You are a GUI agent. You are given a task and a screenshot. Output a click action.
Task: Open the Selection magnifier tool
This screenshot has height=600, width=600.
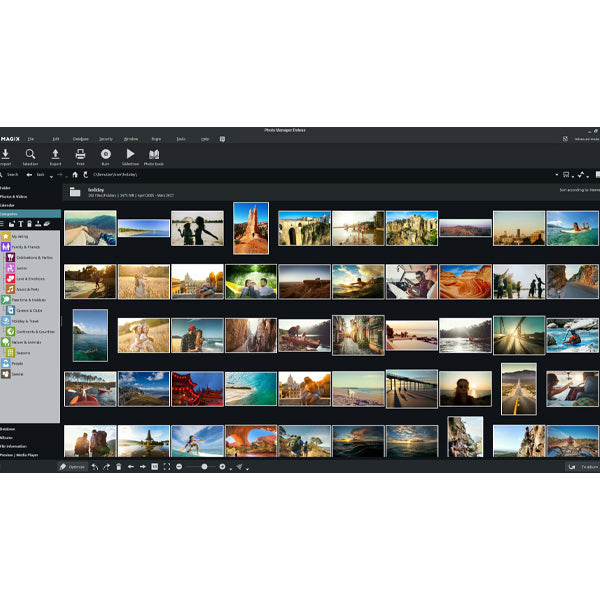point(30,154)
